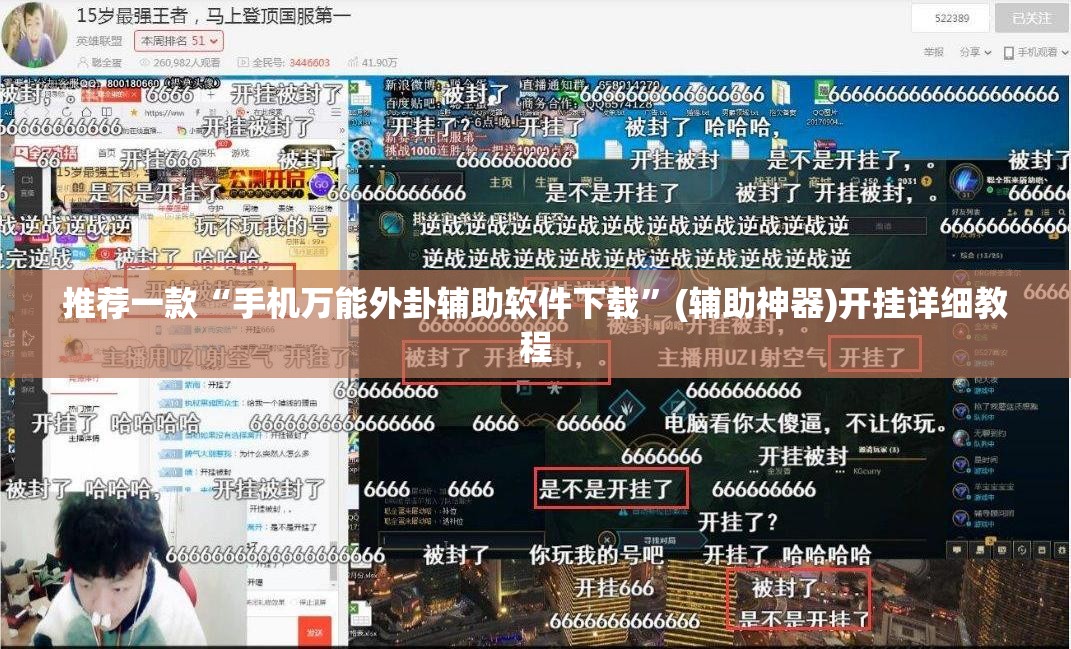Click the 全民号 3446603 room number
The height and width of the screenshot is (649, 1071).
283,62
